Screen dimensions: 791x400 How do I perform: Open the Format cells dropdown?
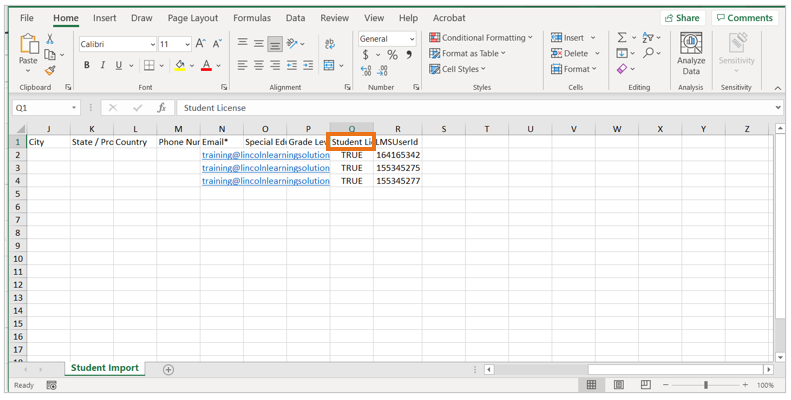point(574,69)
